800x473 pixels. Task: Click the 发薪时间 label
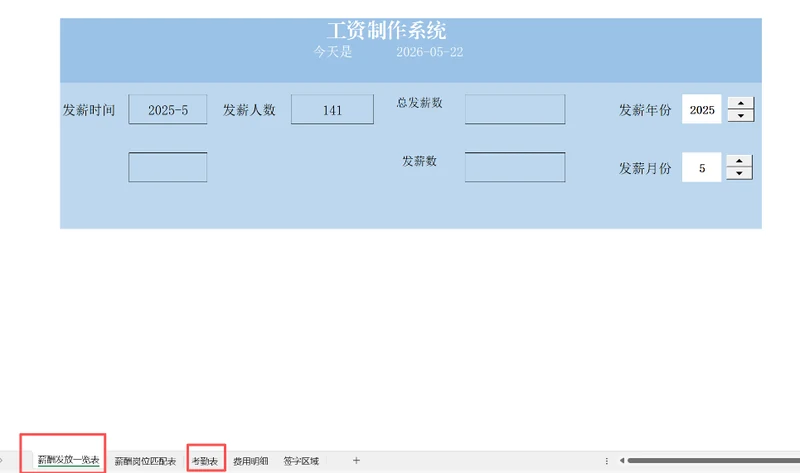coord(89,110)
